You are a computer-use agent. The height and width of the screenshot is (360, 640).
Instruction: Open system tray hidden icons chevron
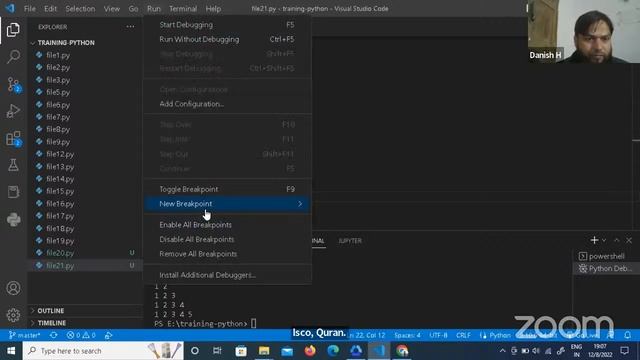pyautogui.click(x=502, y=351)
